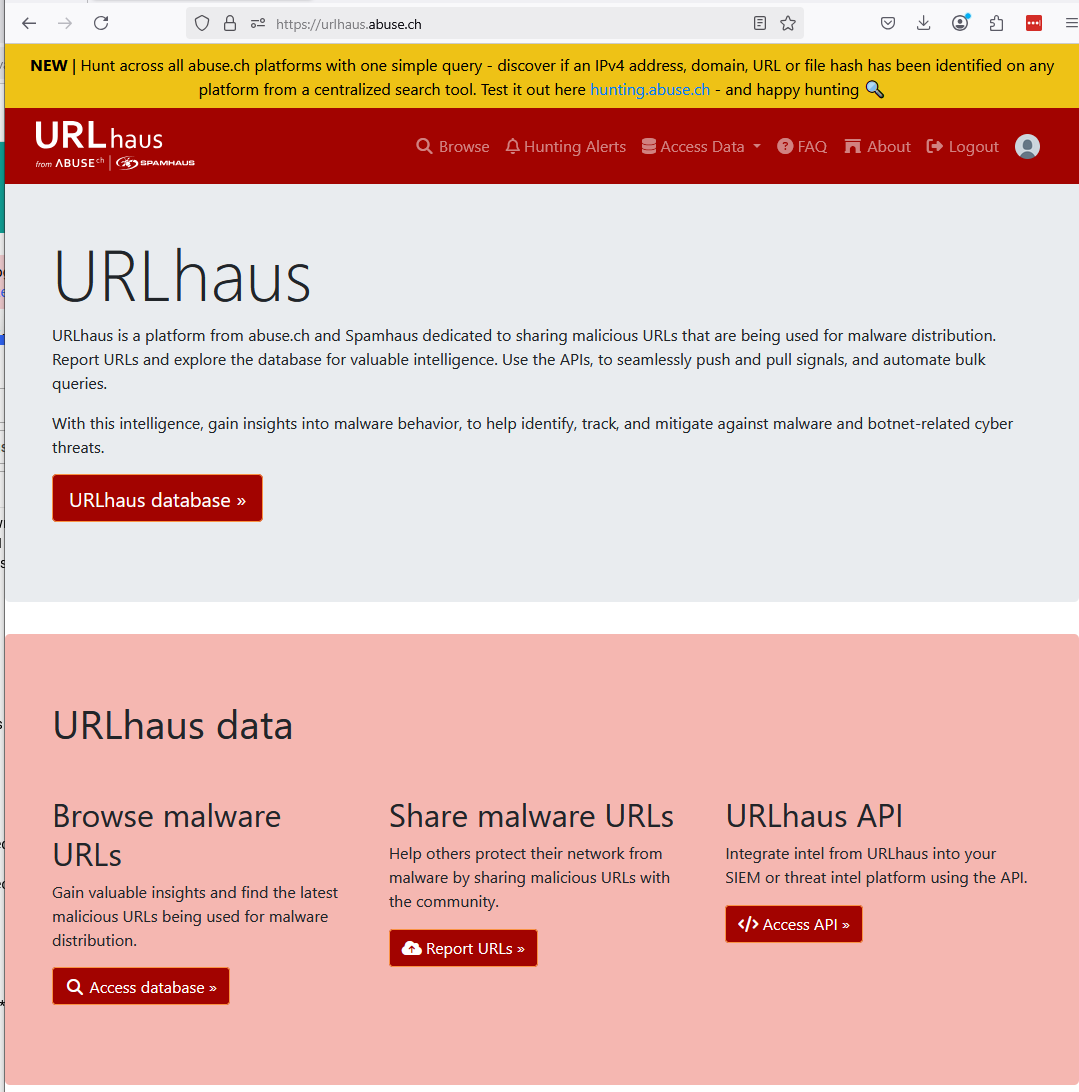Bookmark this page with the star icon
1079x1092 pixels.
tap(788, 24)
